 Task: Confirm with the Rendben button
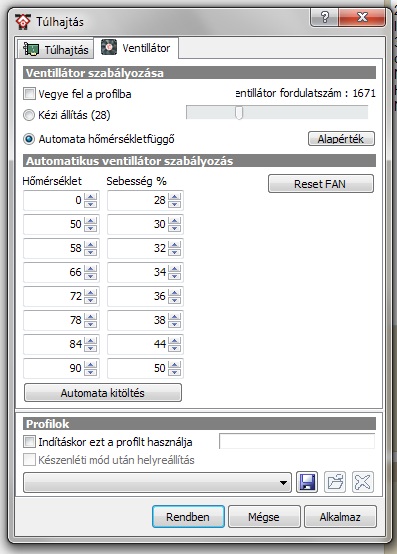(188, 517)
